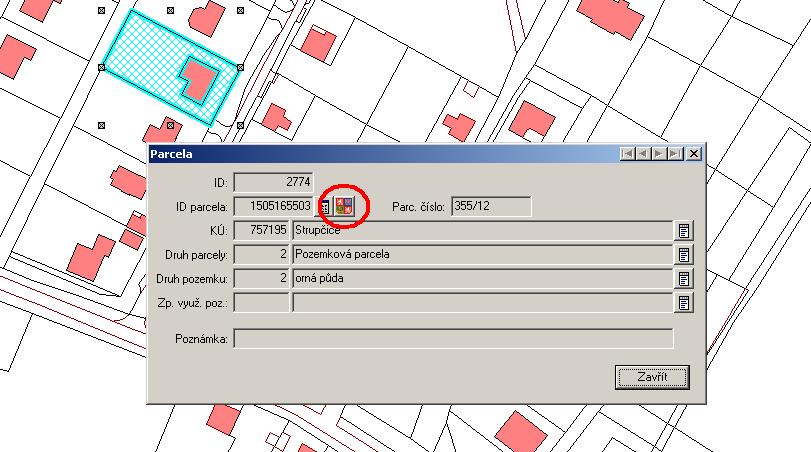Viewport: 811px width, 452px height.
Task: Click the orná půda field
Action: [x=482, y=278]
